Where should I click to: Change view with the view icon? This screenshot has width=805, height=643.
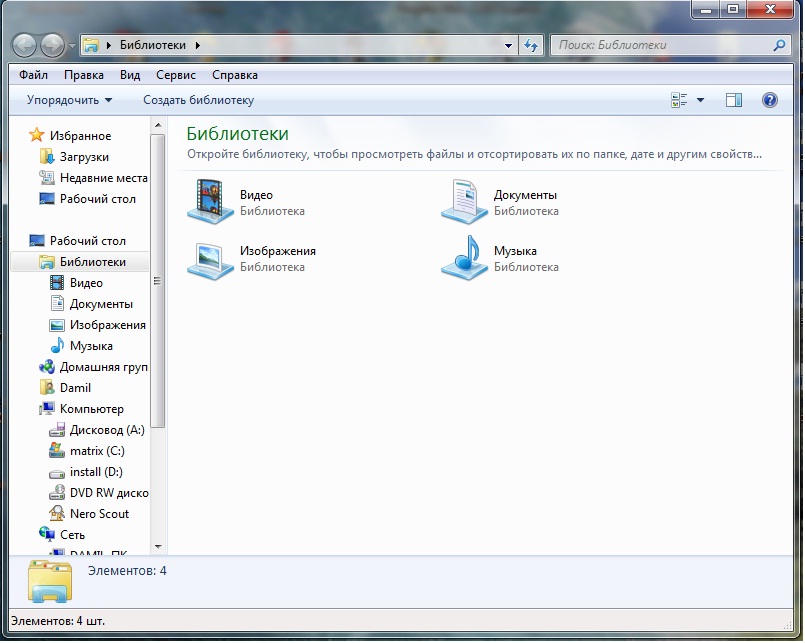tap(679, 100)
